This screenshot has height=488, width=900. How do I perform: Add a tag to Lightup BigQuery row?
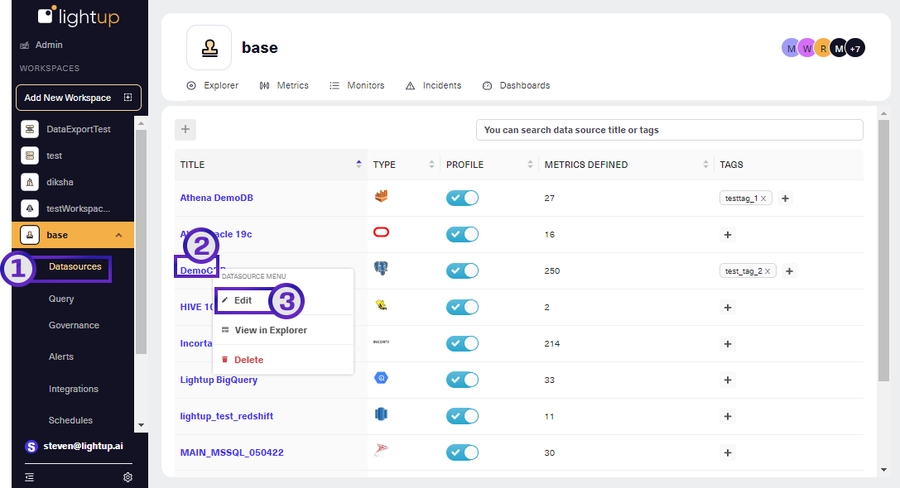coord(727,379)
